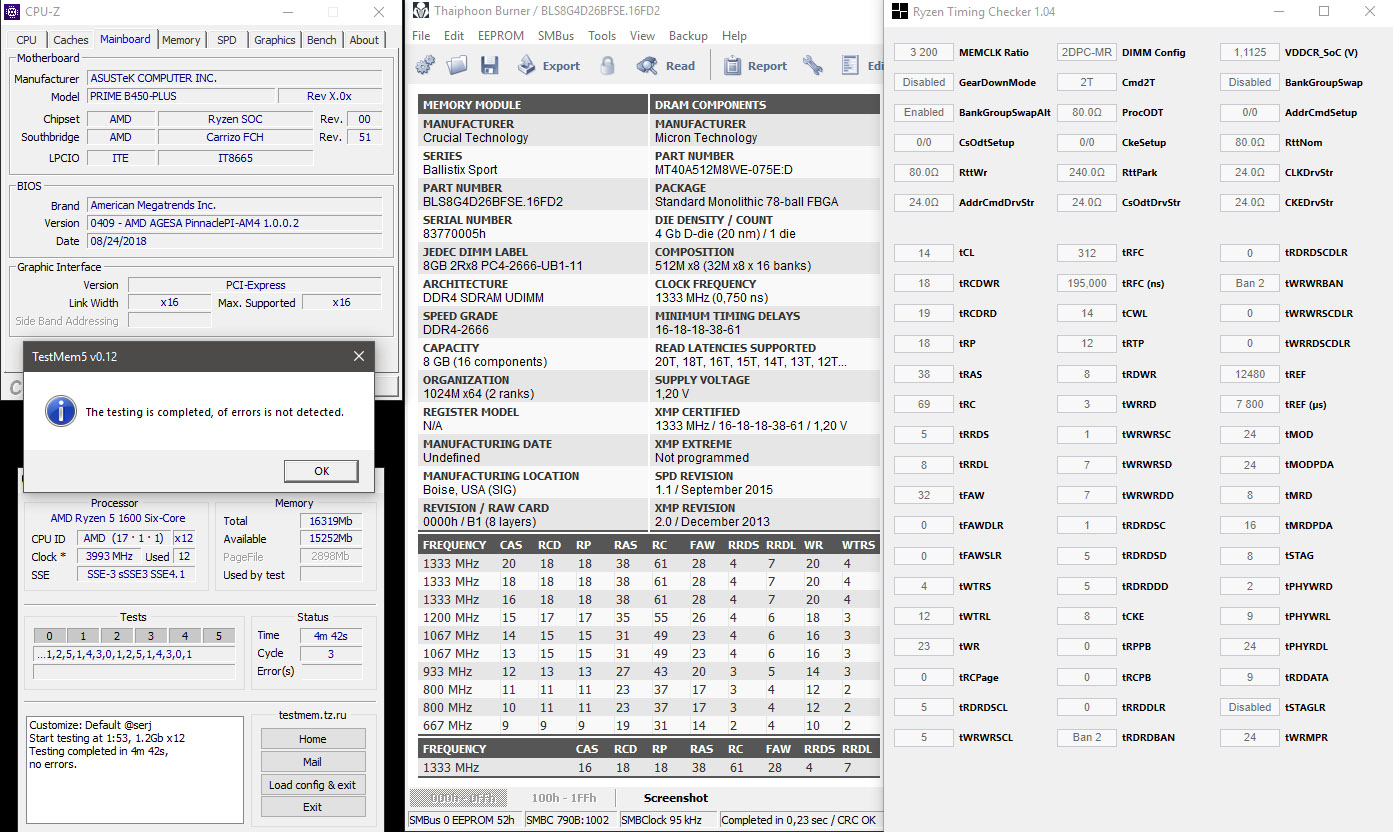Click the tREF value field showing 12480
1393x832 pixels.
click(1250, 374)
